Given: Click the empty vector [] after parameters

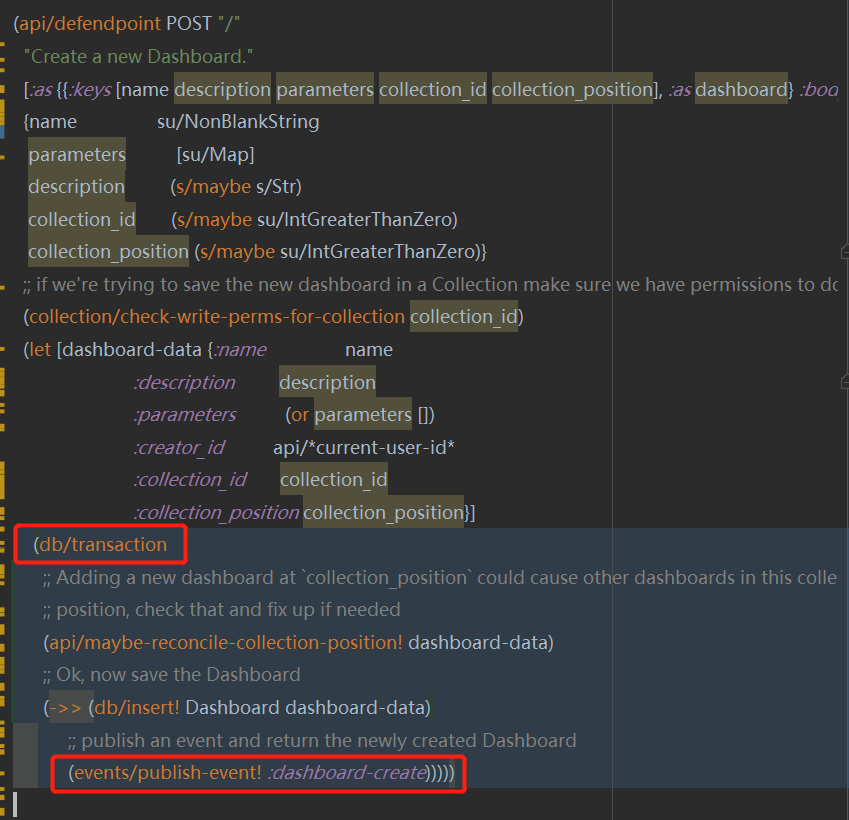Looking at the screenshot, I should point(424,415).
